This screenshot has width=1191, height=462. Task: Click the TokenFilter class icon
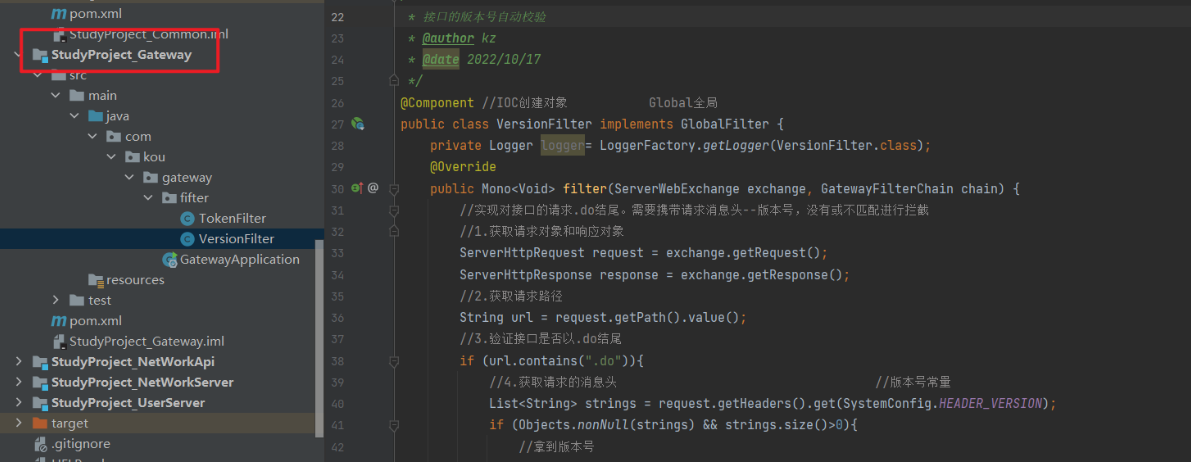click(187, 219)
